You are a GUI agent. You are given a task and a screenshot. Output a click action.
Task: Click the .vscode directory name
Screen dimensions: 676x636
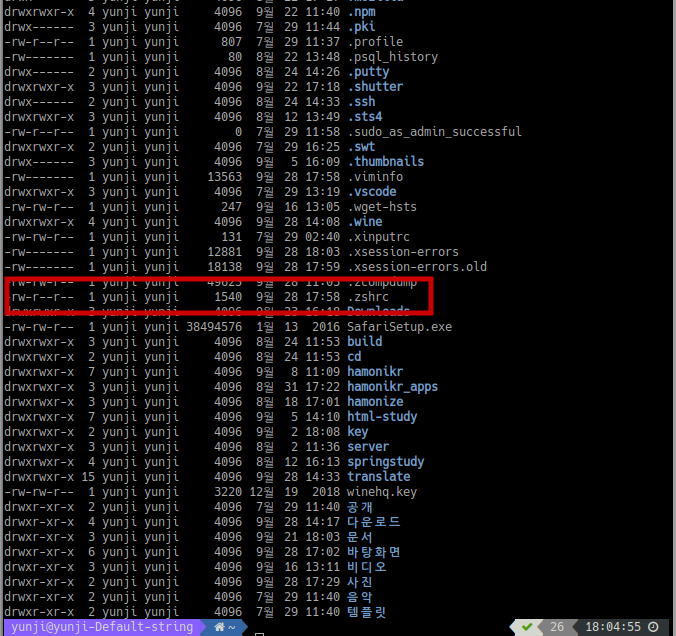[x=372, y=191]
